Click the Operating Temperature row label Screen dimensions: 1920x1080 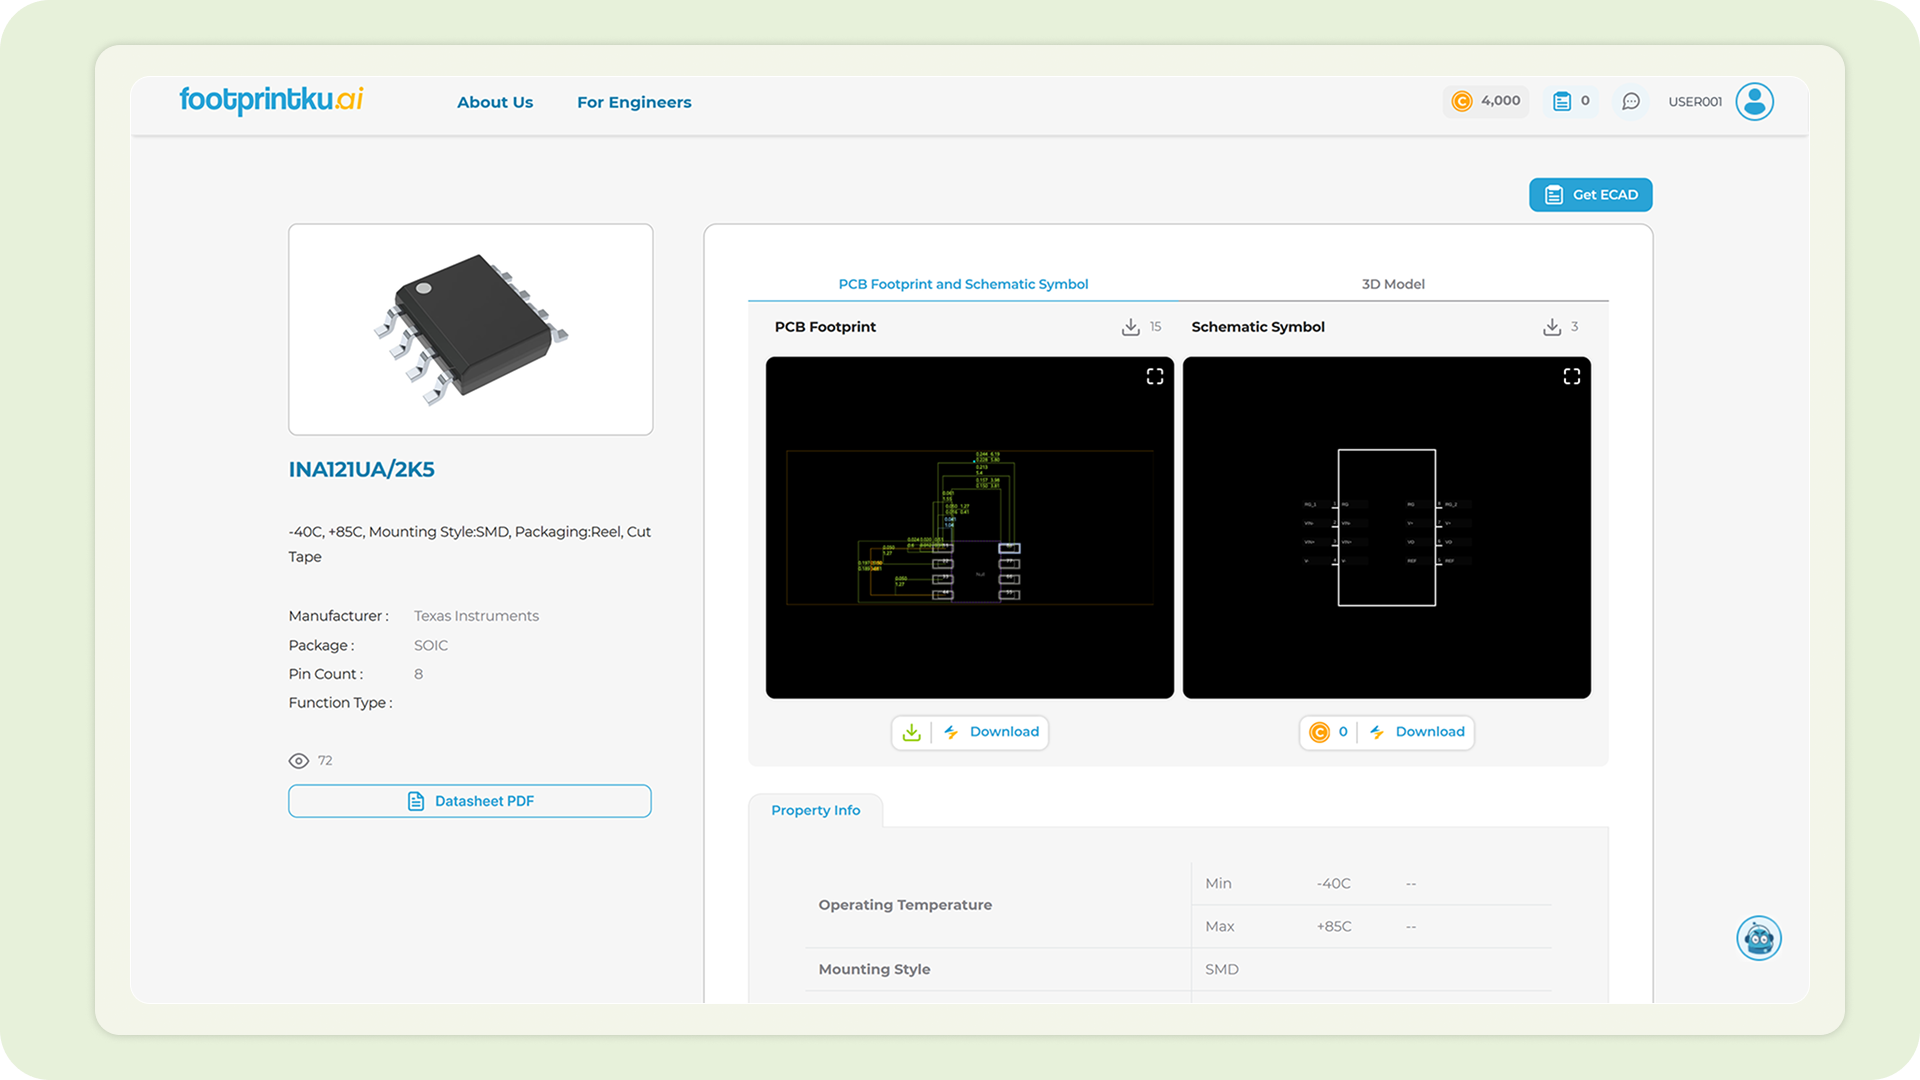point(905,905)
